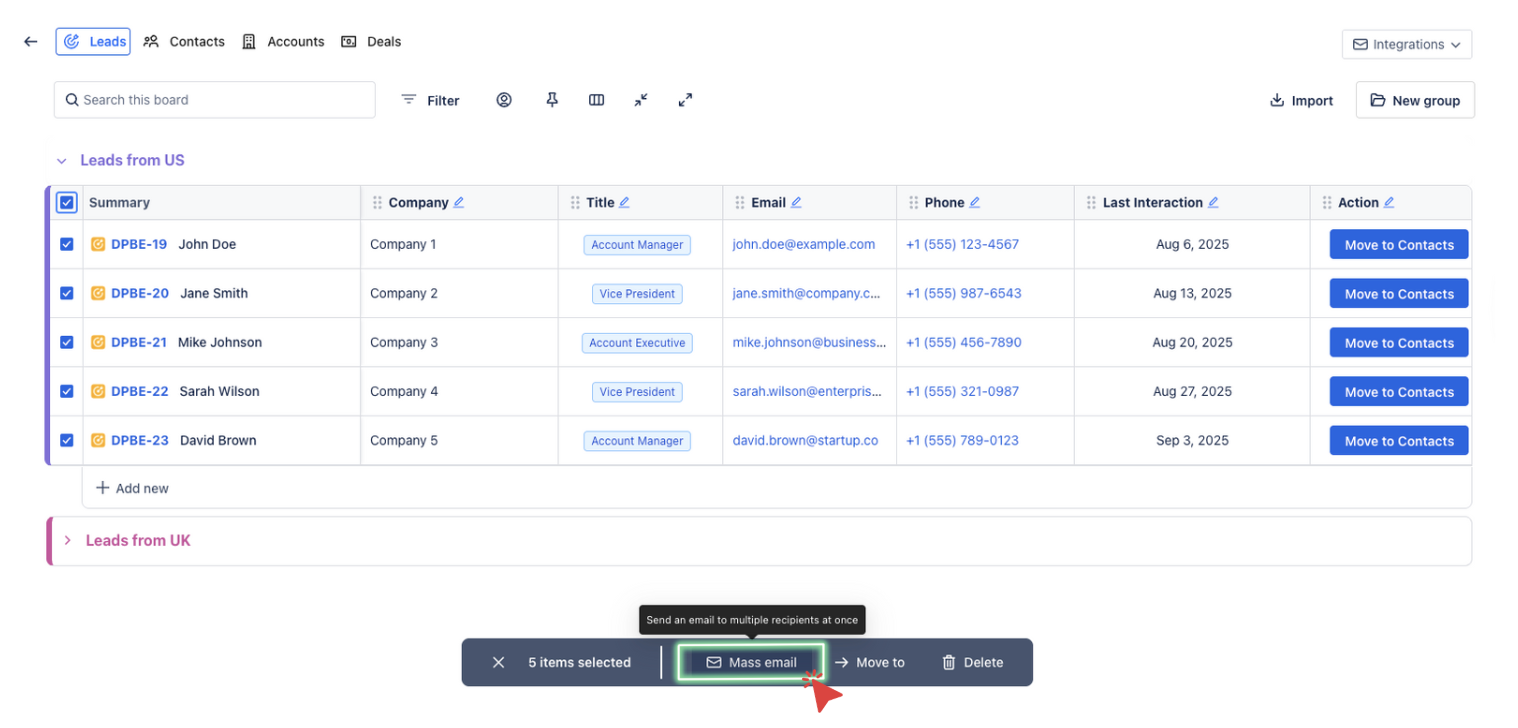Open the Integrations dropdown
Image resolution: width=1518 pixels, height=728 pixels.
(x=1406, y=45)
